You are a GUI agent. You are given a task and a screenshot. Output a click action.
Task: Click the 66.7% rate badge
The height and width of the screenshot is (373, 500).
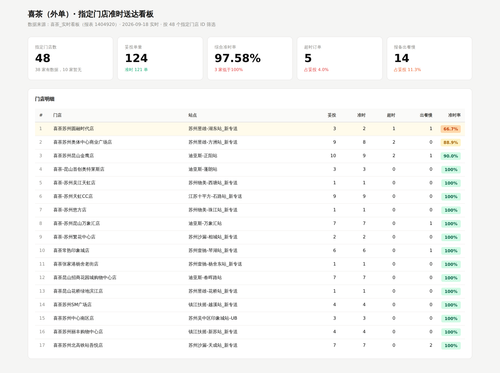[x=451, y=129]
